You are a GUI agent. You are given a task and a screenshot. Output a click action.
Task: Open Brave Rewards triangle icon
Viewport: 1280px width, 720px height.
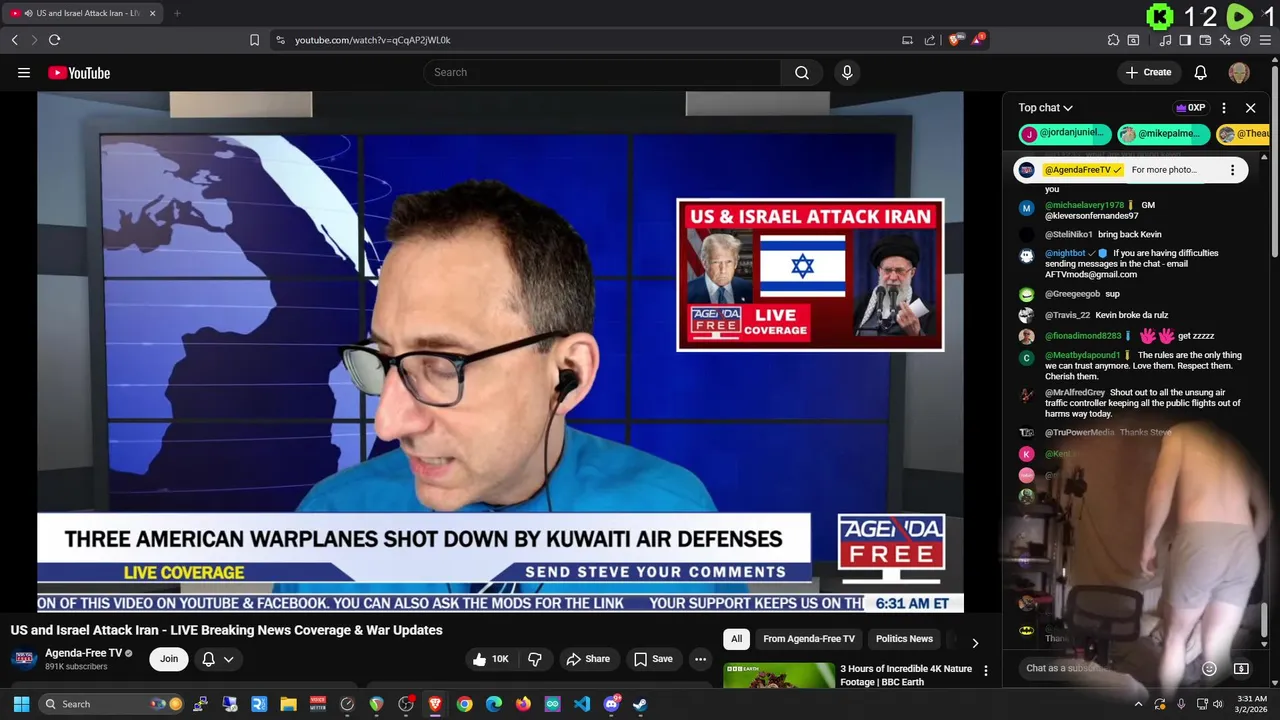[980, 40]
